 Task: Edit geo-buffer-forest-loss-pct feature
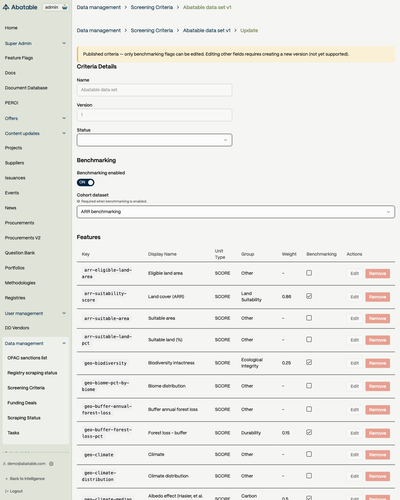click(354, 433)
